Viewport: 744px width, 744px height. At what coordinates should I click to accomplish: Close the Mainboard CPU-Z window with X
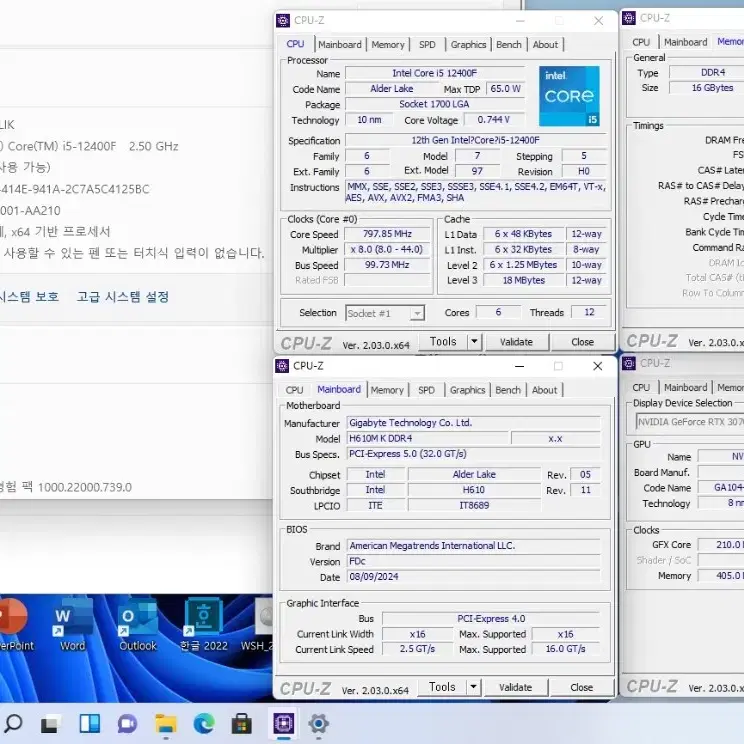(597, 366)
